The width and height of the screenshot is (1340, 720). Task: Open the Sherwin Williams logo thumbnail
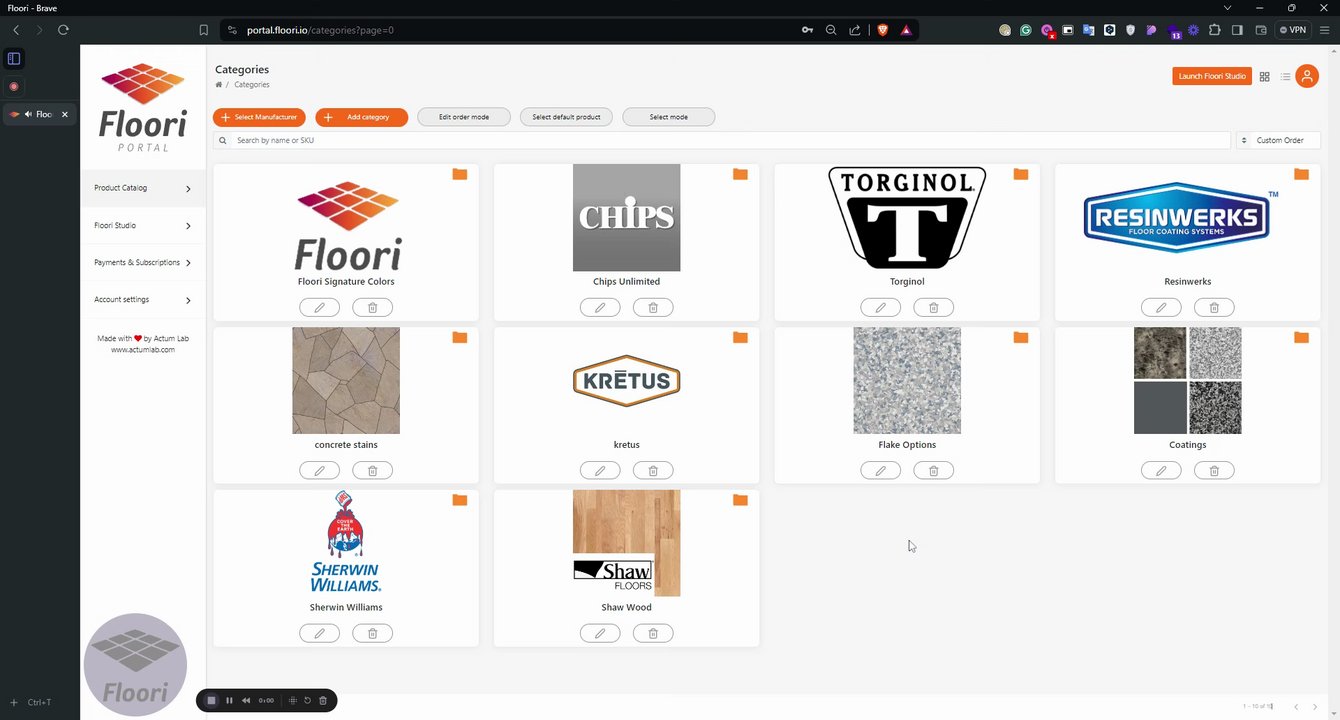coord(346,543)
